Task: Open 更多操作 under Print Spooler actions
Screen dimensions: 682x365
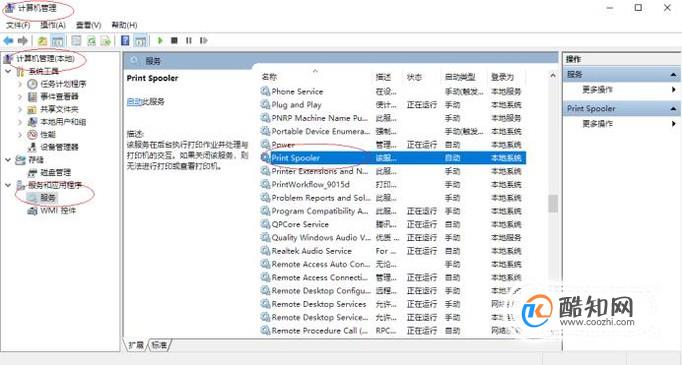Action: (598, 124)
